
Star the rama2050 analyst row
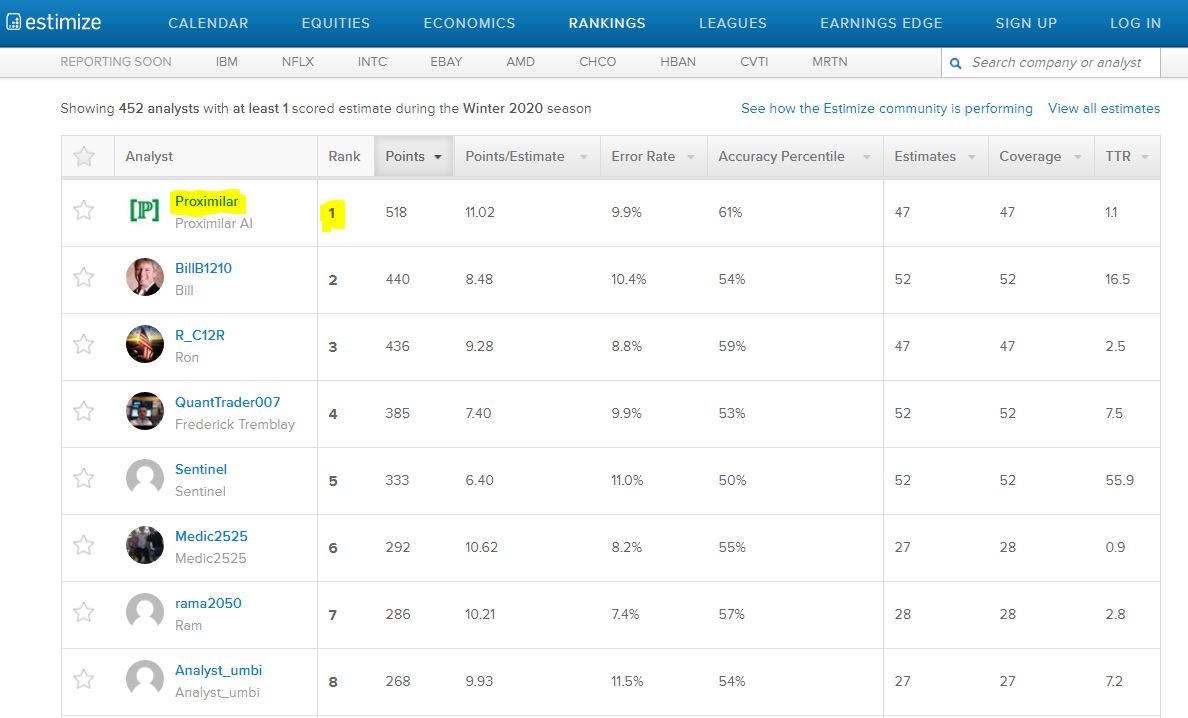tap(83, 612)
